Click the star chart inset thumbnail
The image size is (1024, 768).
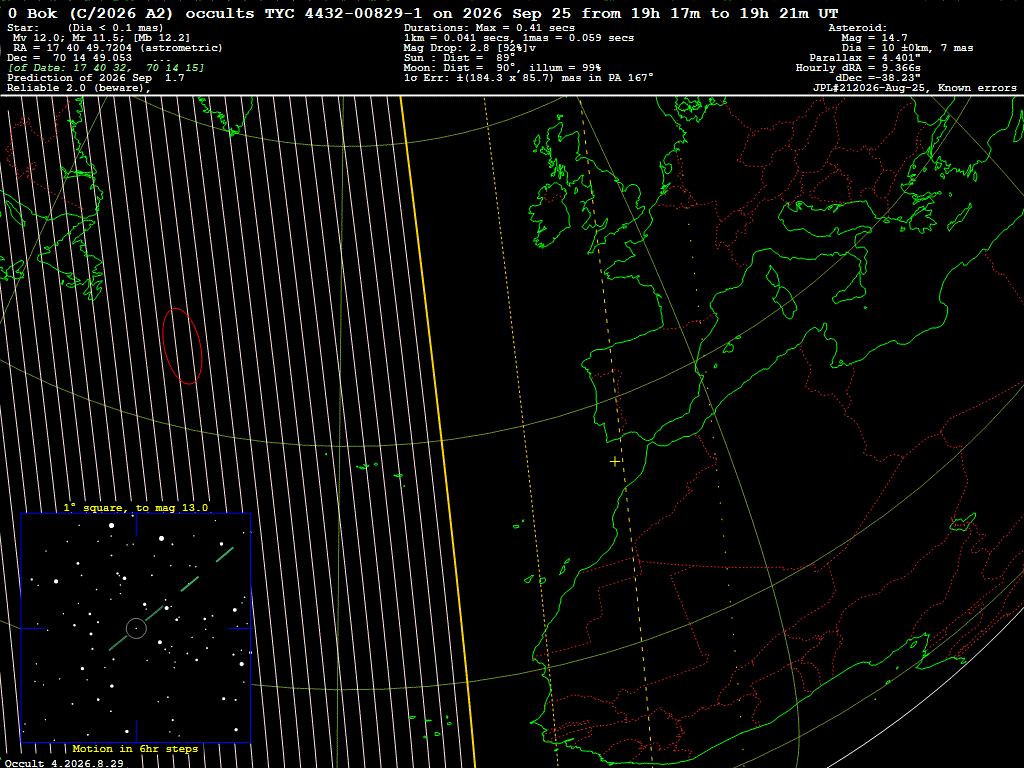pos(136,628)
